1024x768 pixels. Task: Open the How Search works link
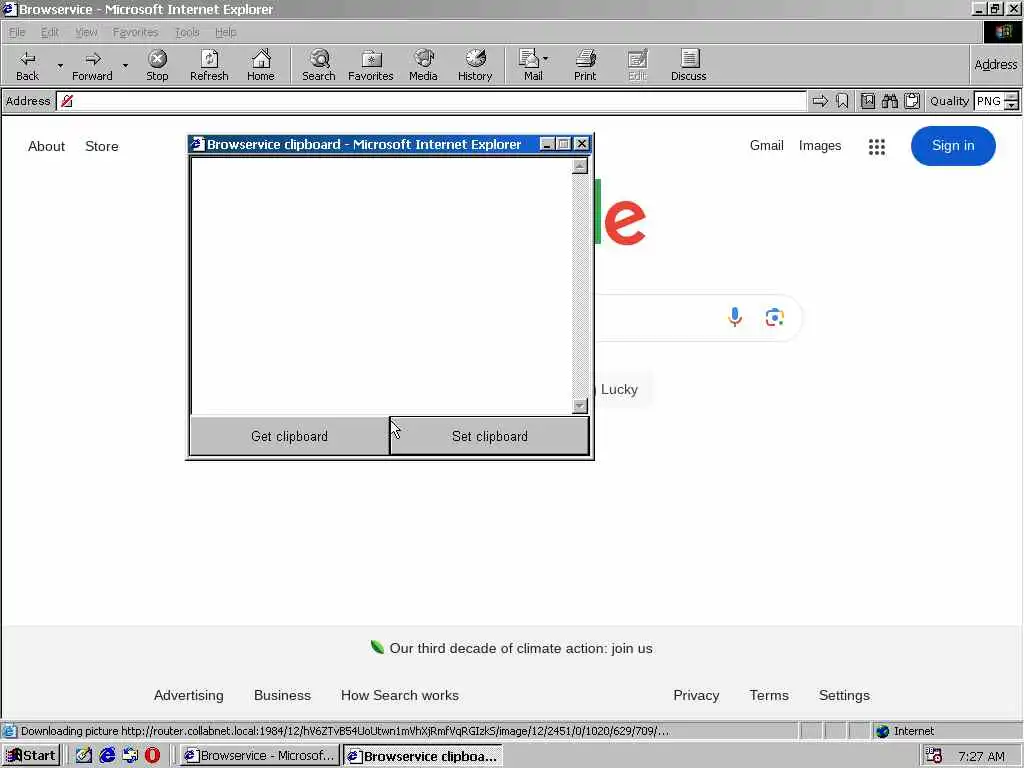[400, 696]
